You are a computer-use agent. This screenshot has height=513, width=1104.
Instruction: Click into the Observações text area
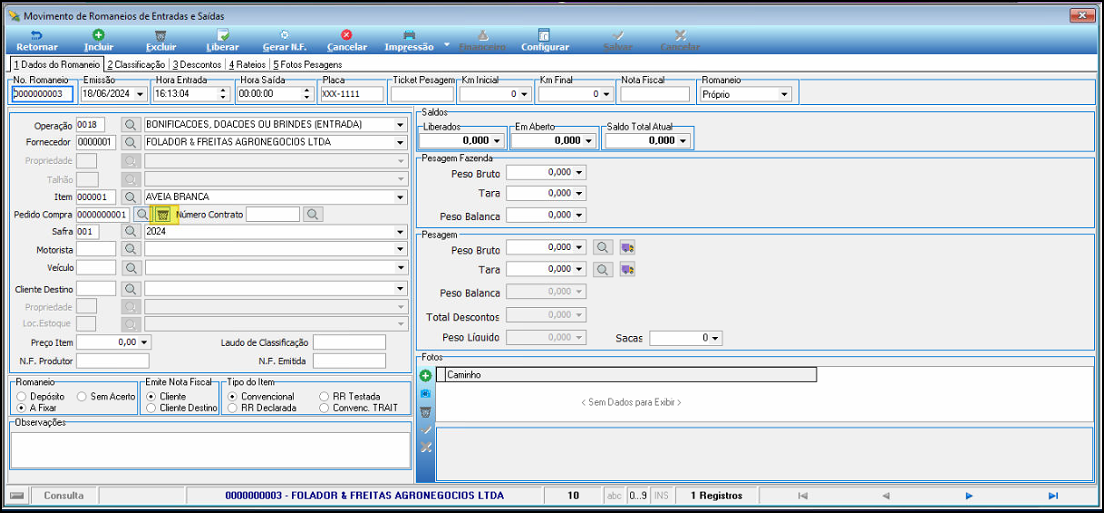(x=210, y=449)
